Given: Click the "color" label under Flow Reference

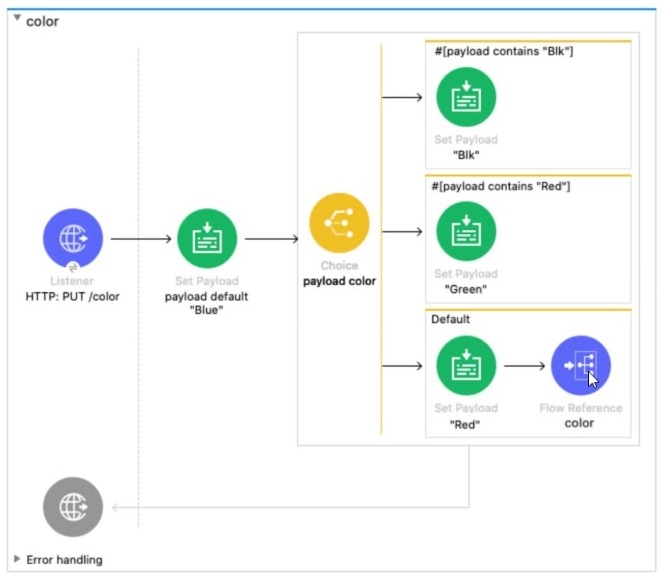Looking at the screenshot, I should click(x=579, y=423).
